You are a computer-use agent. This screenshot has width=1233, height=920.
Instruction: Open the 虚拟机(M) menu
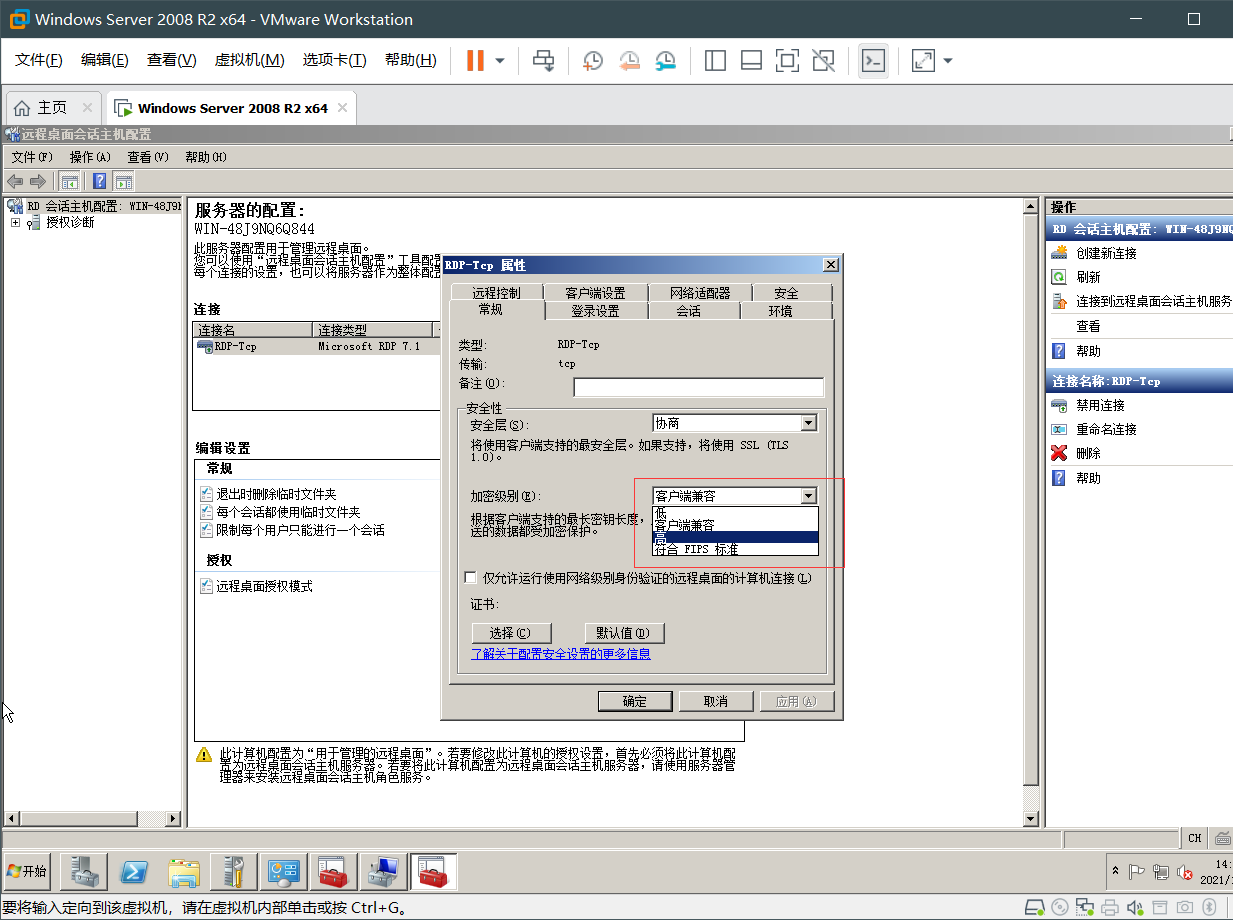pyautogui.click(x=249, y=60)
